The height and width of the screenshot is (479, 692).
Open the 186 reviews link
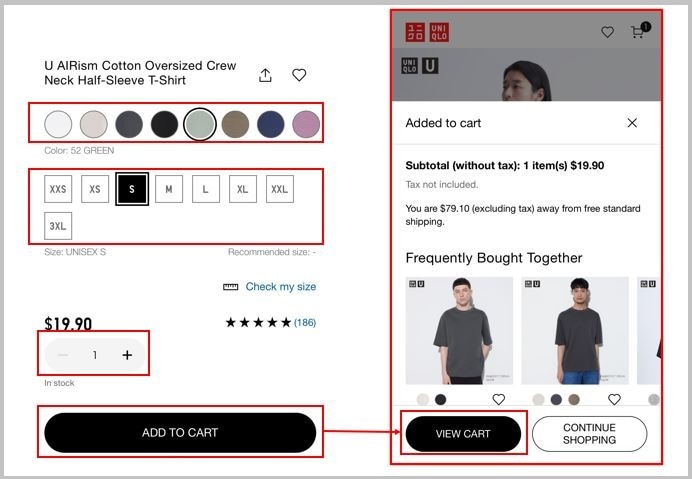click(305, 322)
